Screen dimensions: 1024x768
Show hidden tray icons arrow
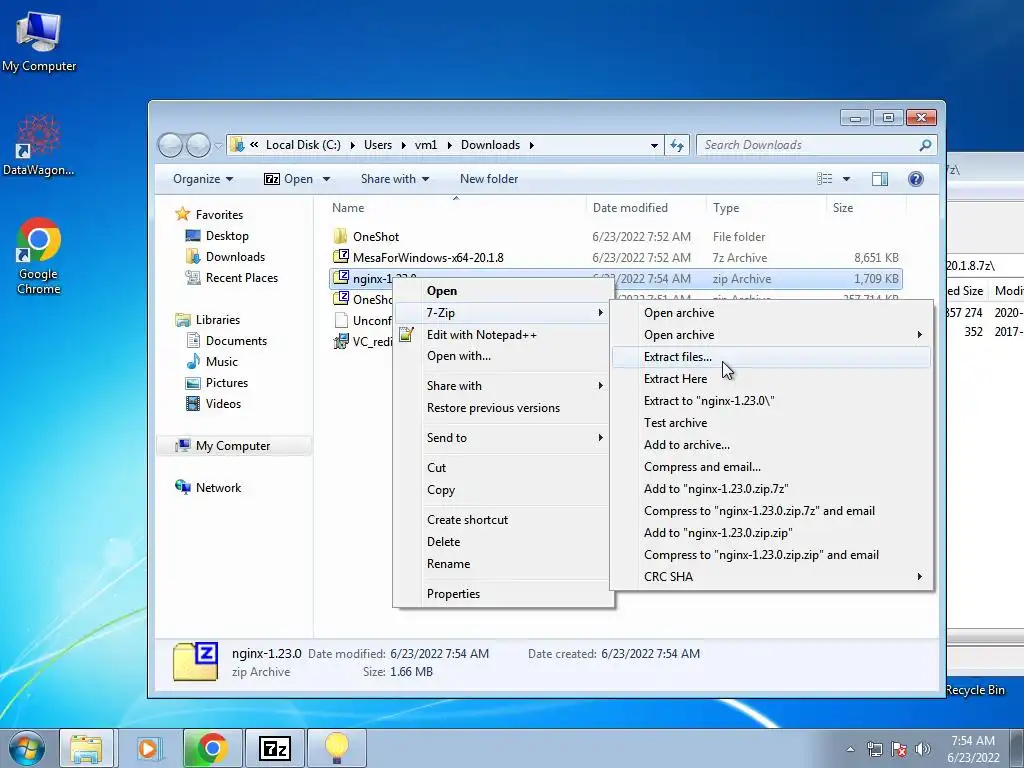[x=850, y=749]
